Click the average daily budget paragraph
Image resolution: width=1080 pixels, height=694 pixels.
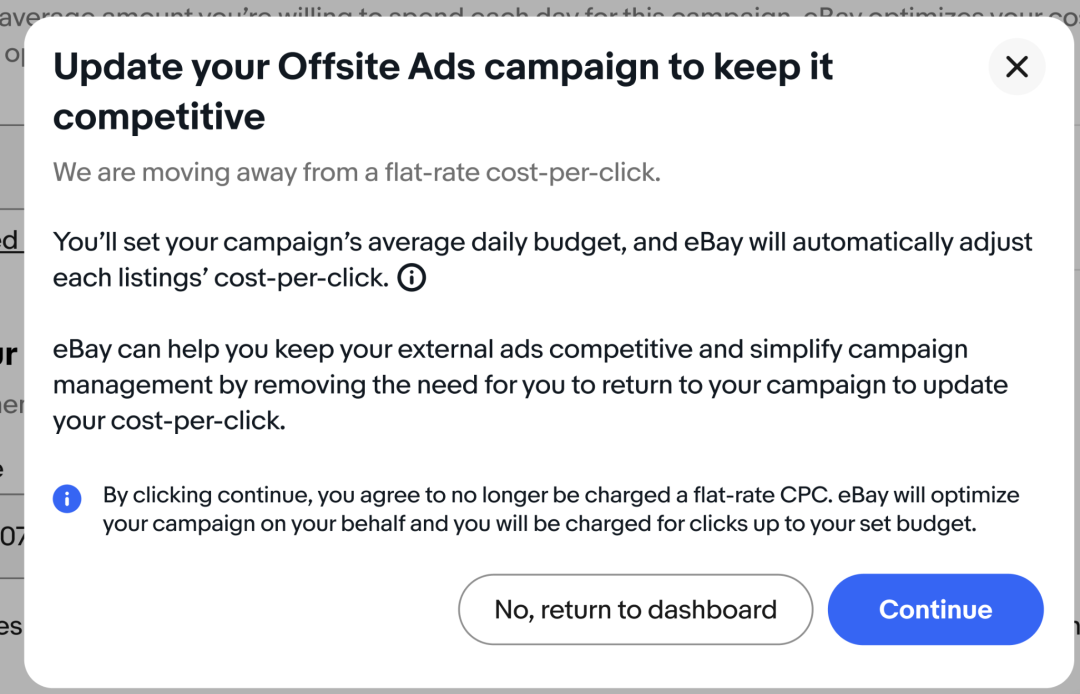click(x=542, y=242)
